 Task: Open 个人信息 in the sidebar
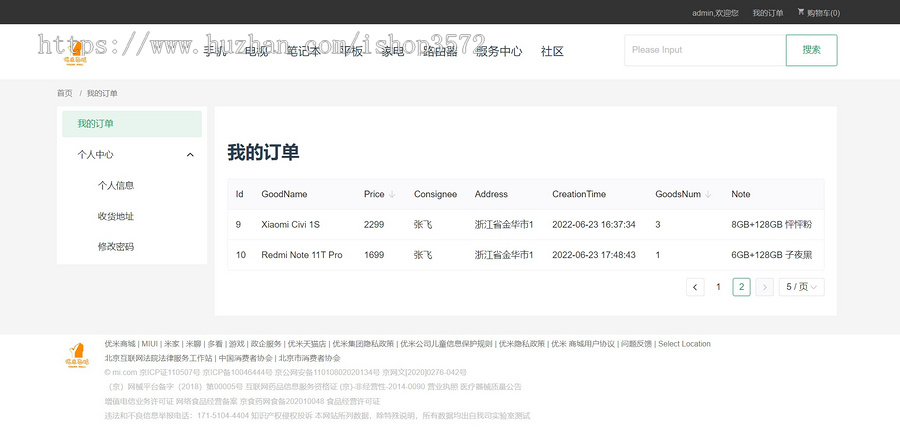pyautogui.click(x=116, y=185)
